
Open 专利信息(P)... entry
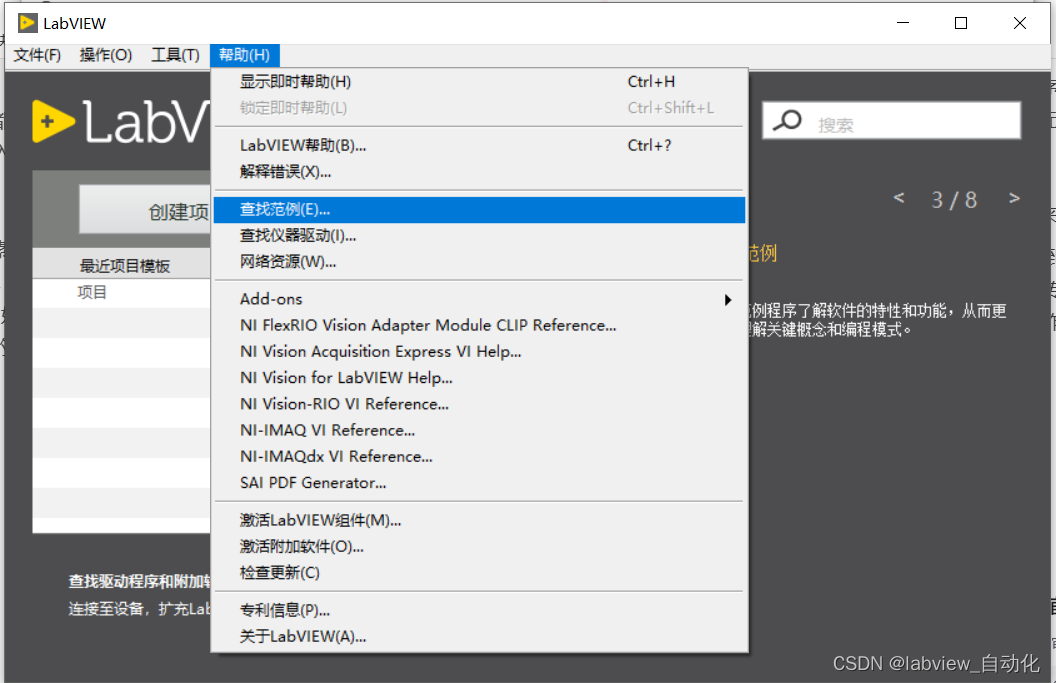click(480, 610)
